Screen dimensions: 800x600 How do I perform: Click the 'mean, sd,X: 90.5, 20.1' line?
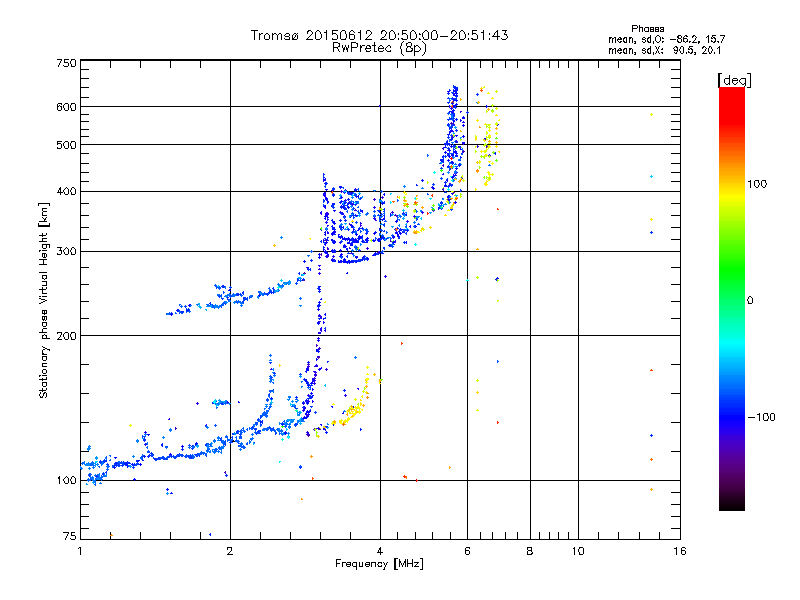click(664, 50)
